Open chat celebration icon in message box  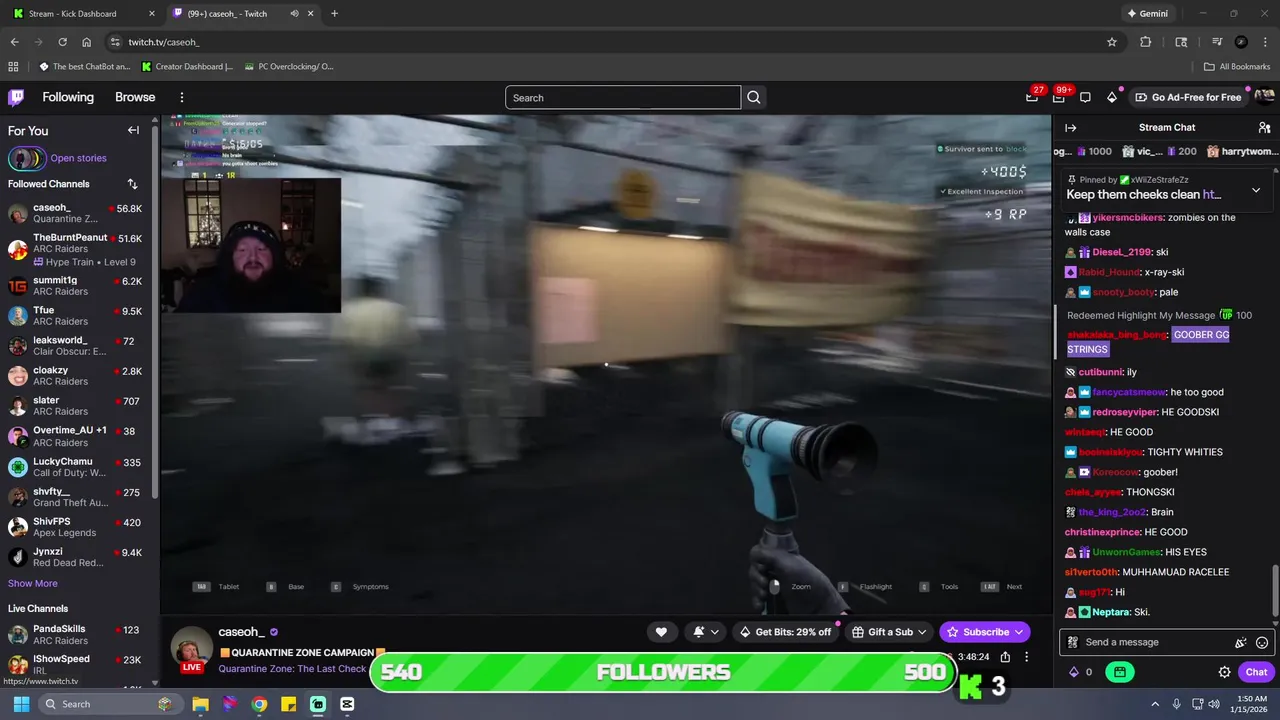pyautogui.click(x=1241, y=643)
